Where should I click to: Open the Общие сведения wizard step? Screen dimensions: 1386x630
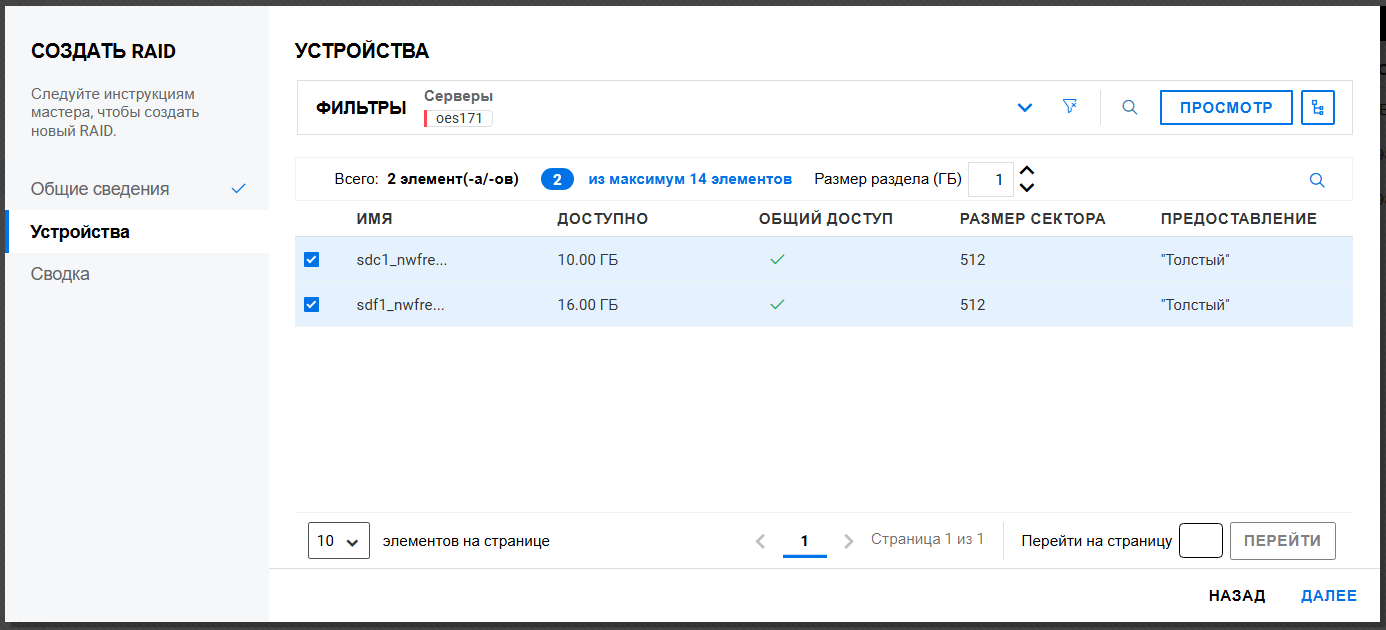tap(100, 189)
